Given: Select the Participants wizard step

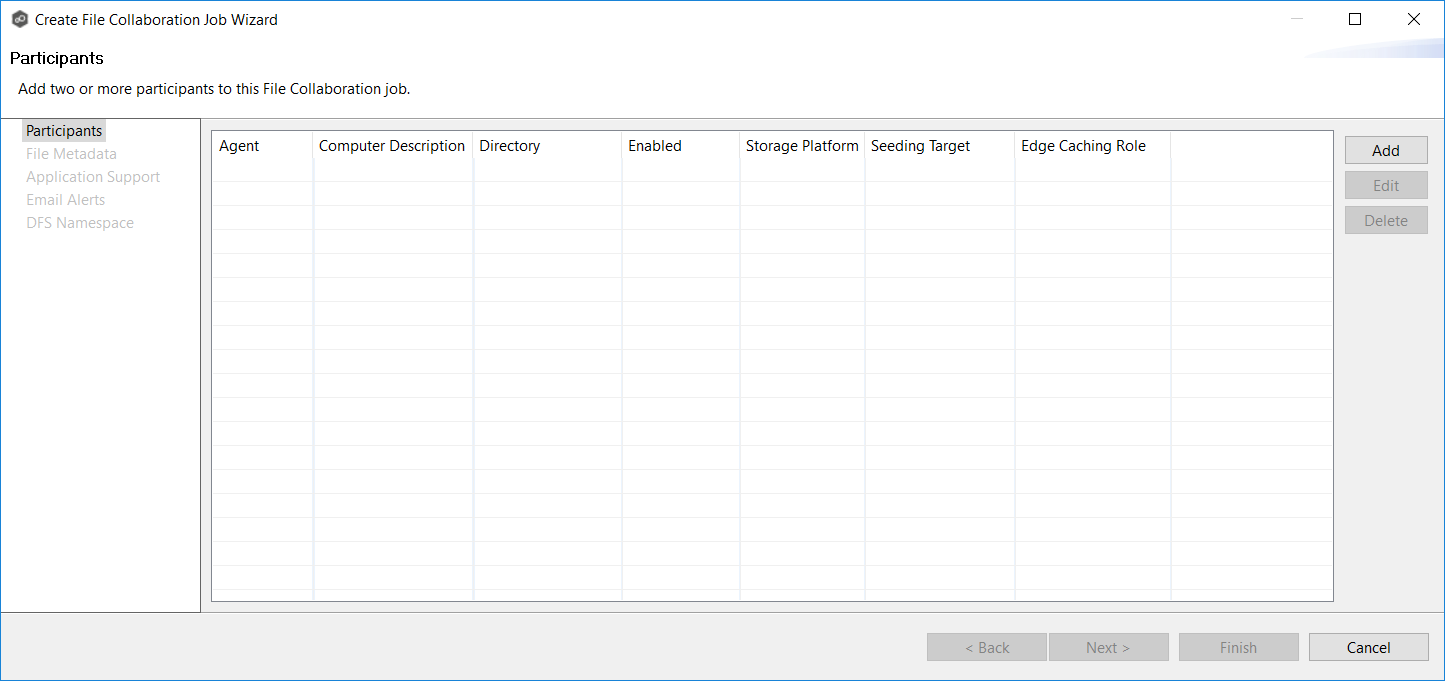Looking at the screenshot, I should point(64,131).
